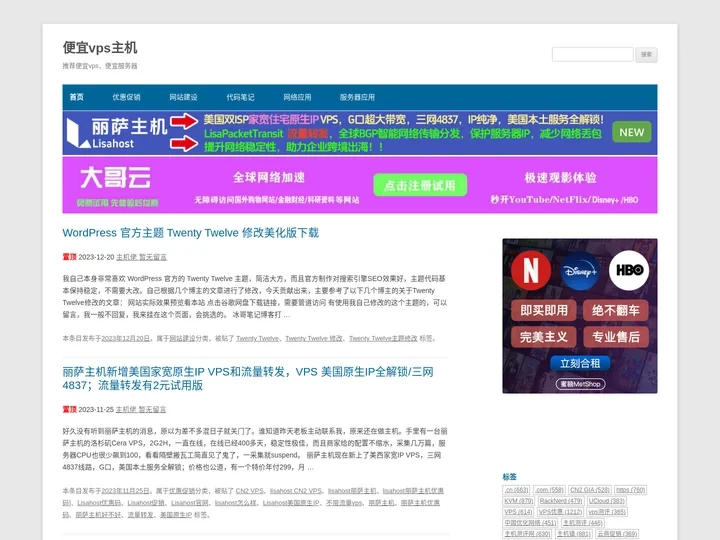
Task: Open the WordPress Twenty Twelve 修改美化版 post title
Action: [x=191, y=233]
